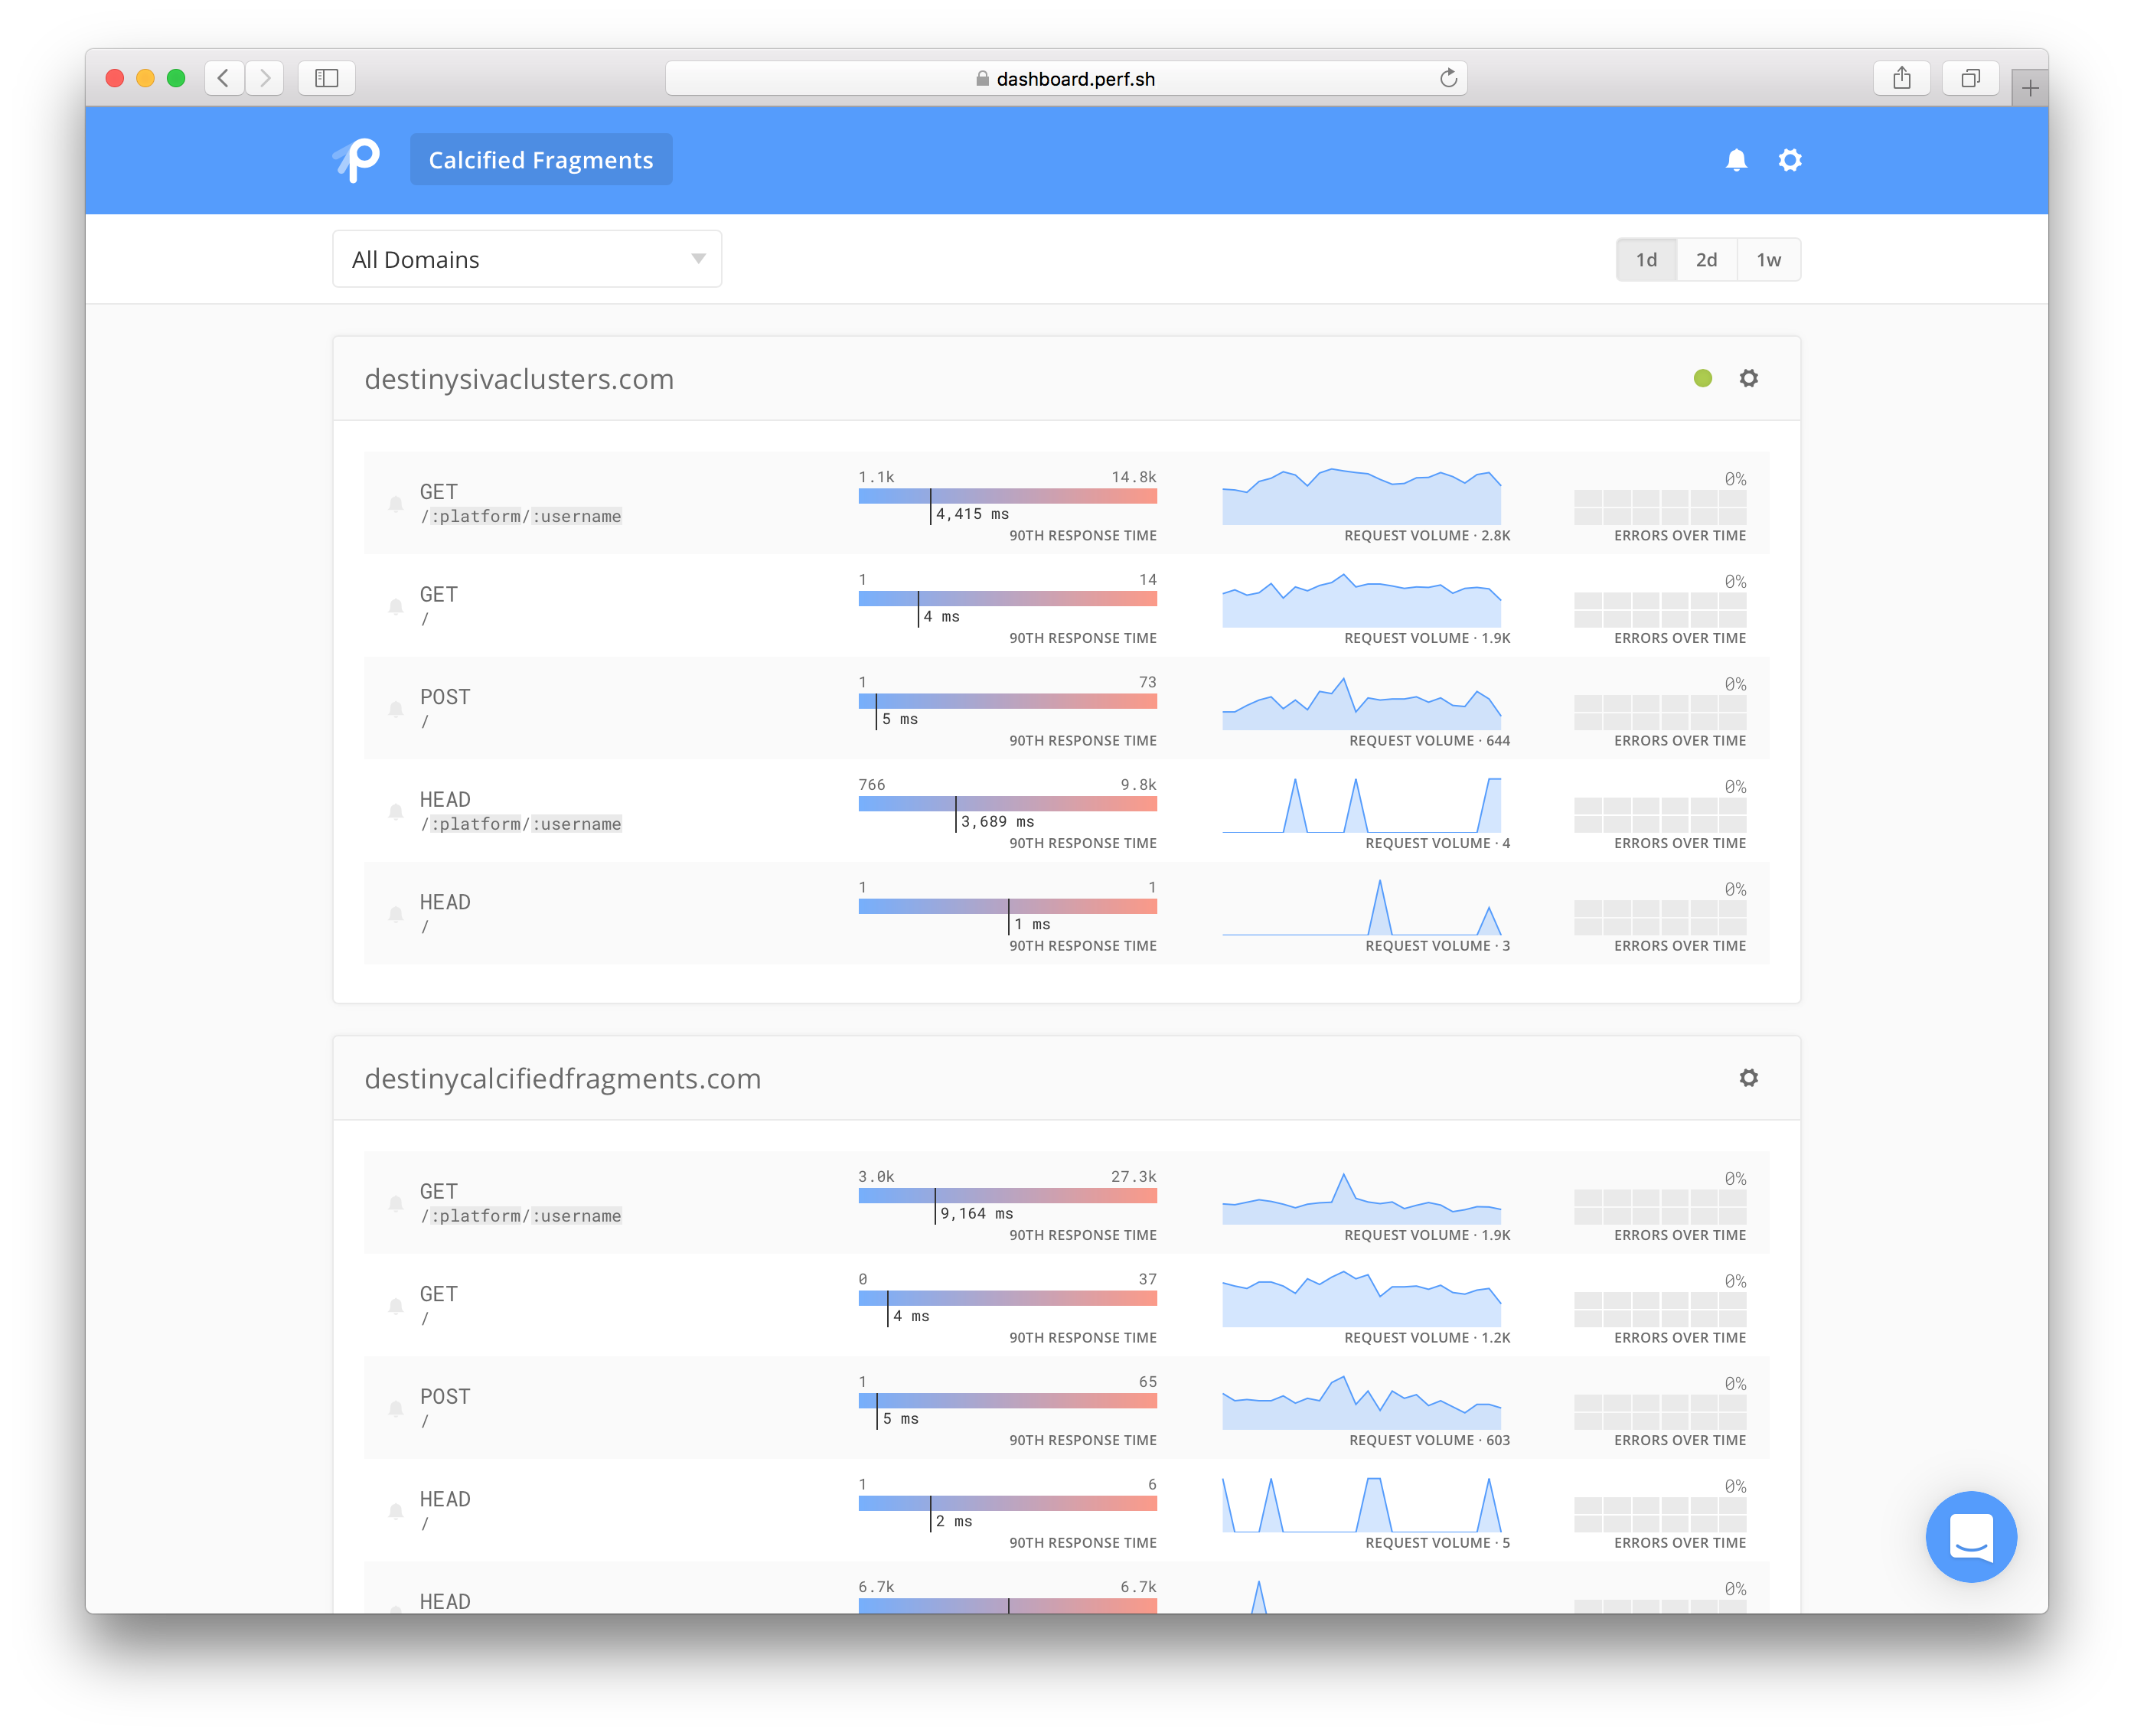This screenshot has height=1736, width=2134.
Task: Open destinycalcifiedfragments.com domain settings gear
Action: pos(1748,1078)
